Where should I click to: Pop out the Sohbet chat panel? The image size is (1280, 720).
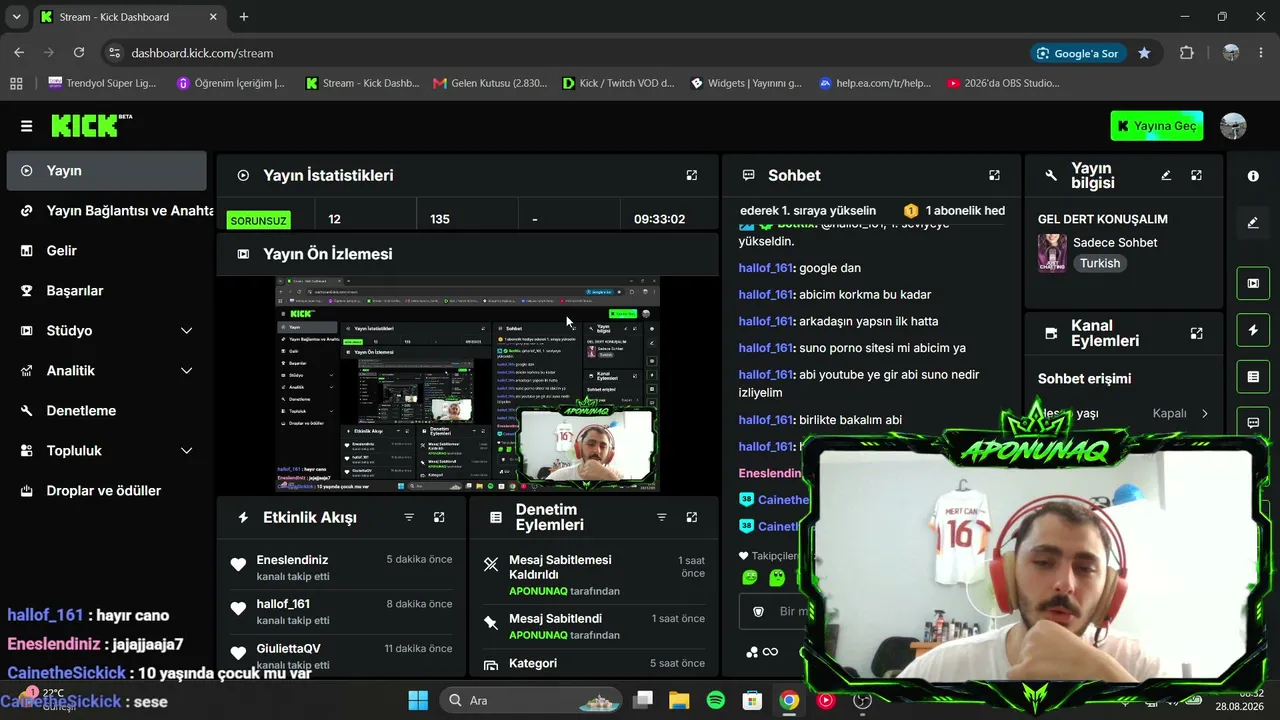994,175
